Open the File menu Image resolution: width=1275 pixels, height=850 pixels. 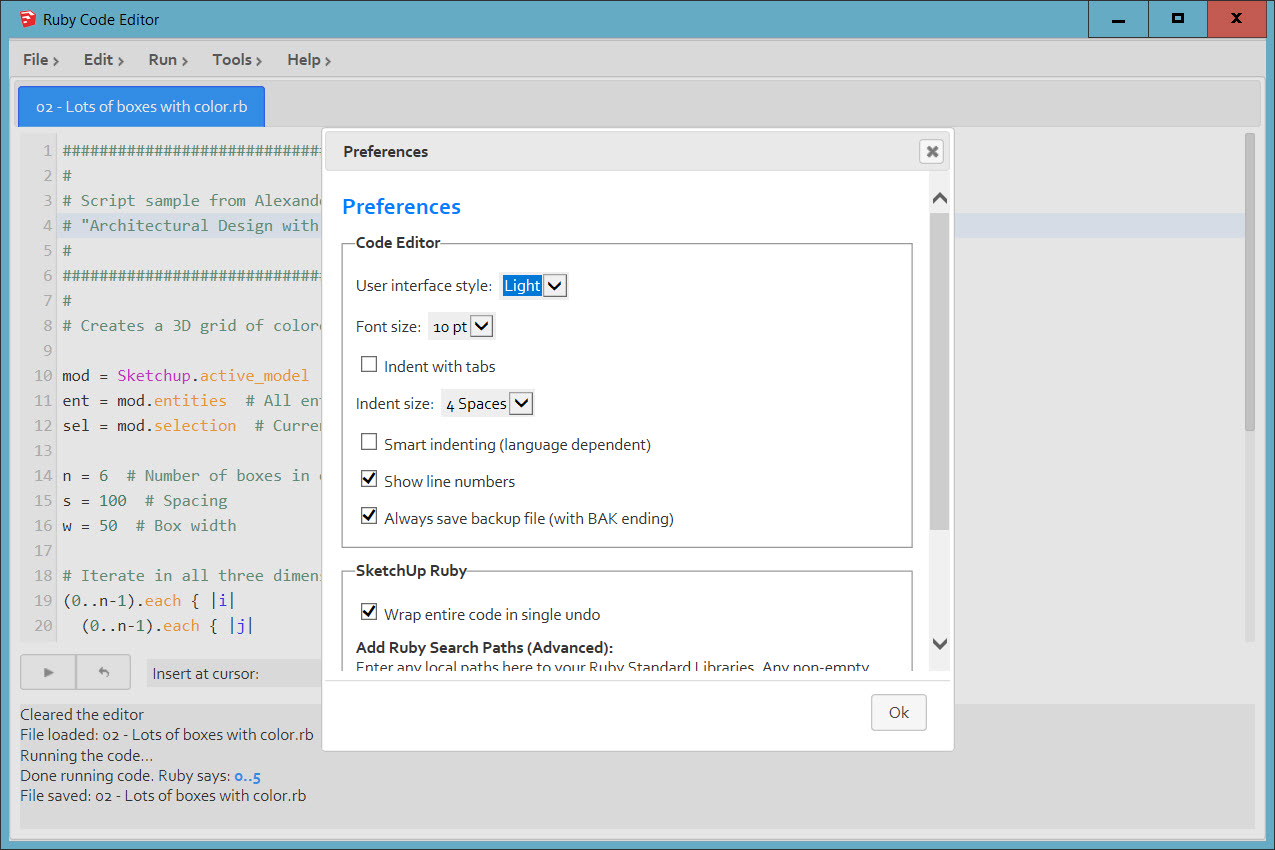pos(40,60)
